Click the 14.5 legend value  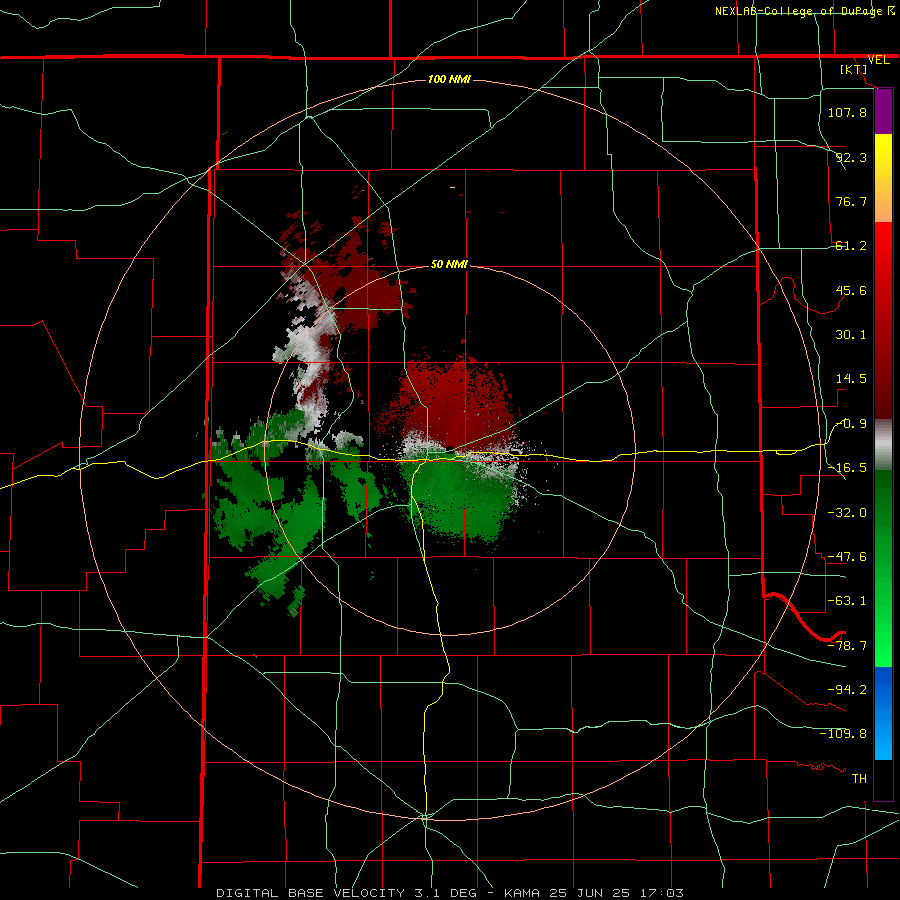(x=851, y=379)
